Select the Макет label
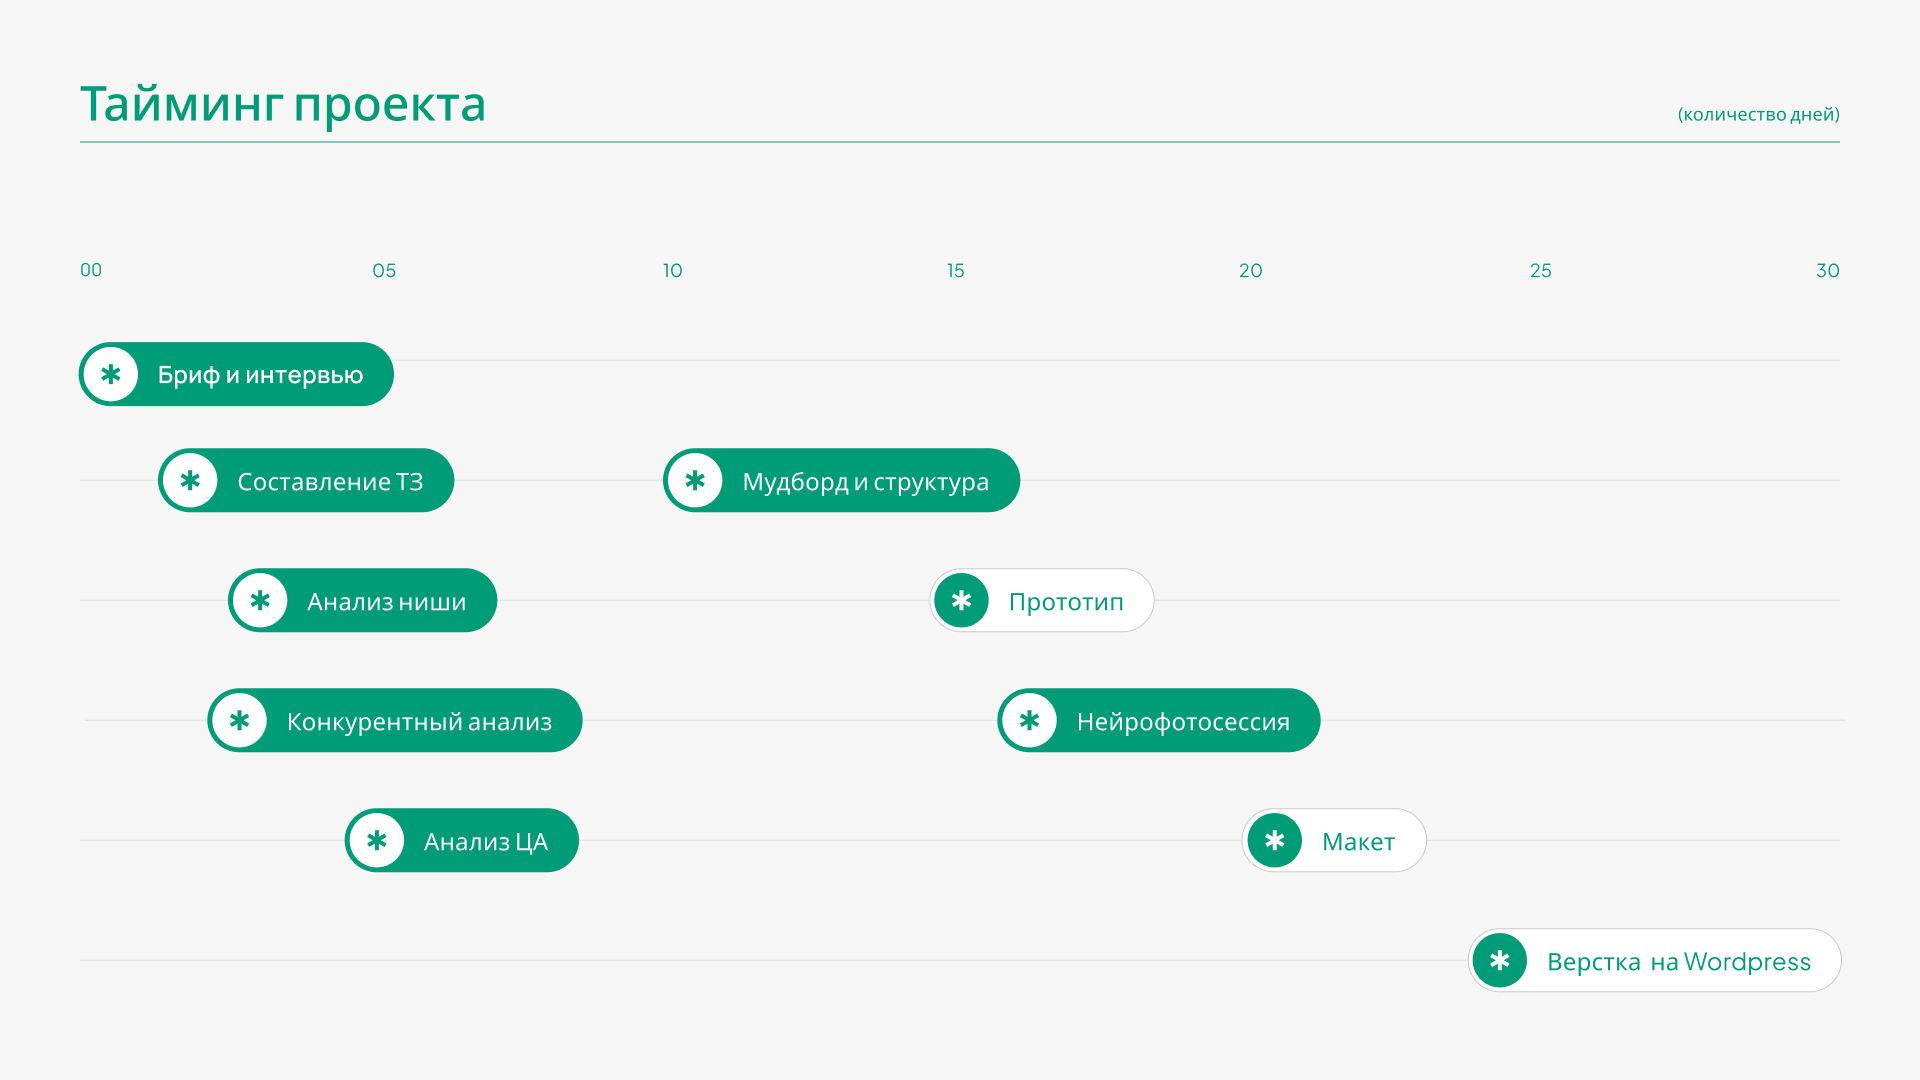 click(x=1358, y=842)
